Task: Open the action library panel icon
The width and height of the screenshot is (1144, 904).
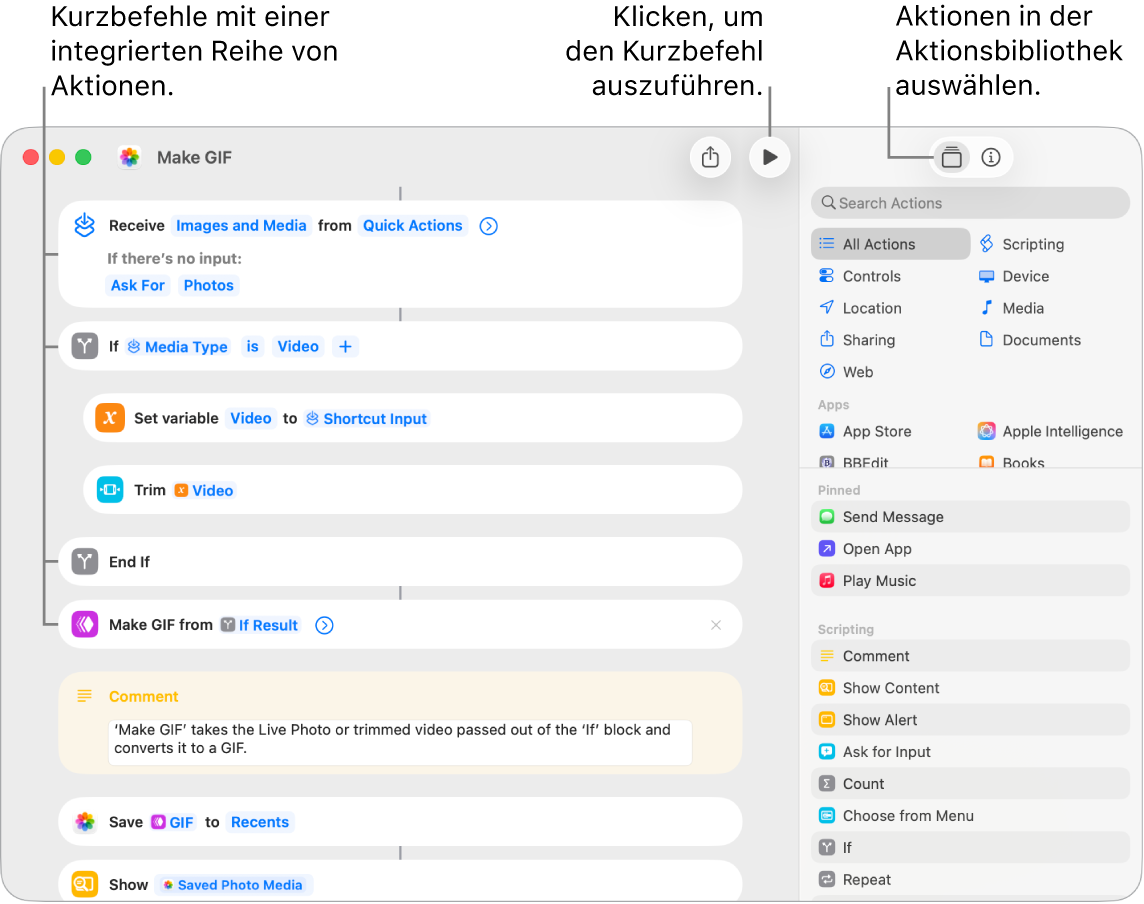Action: click(x=951, y=157)
